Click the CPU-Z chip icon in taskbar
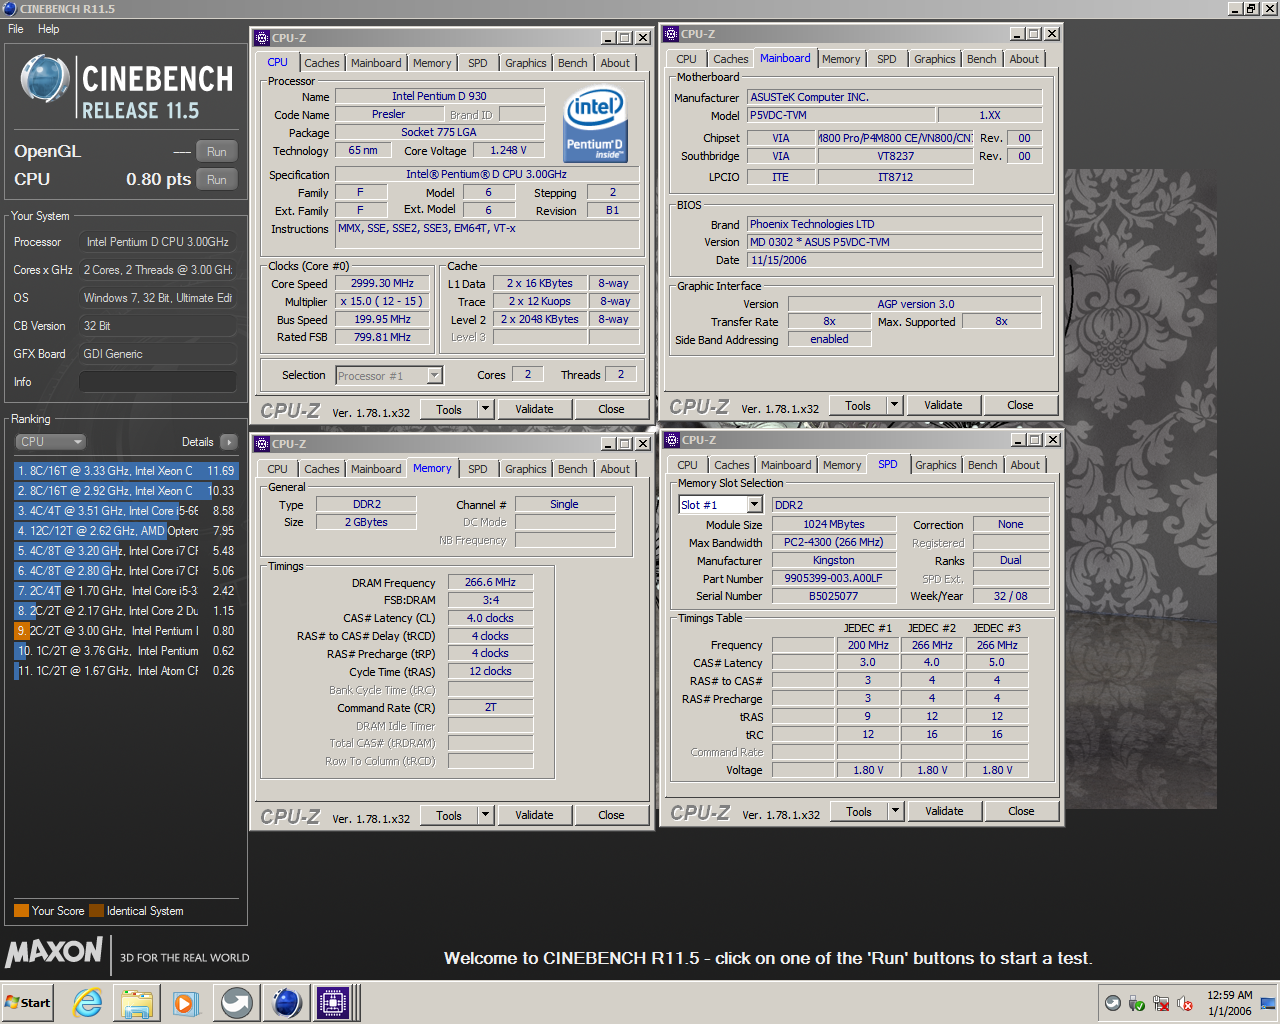 pos(333,1003)
